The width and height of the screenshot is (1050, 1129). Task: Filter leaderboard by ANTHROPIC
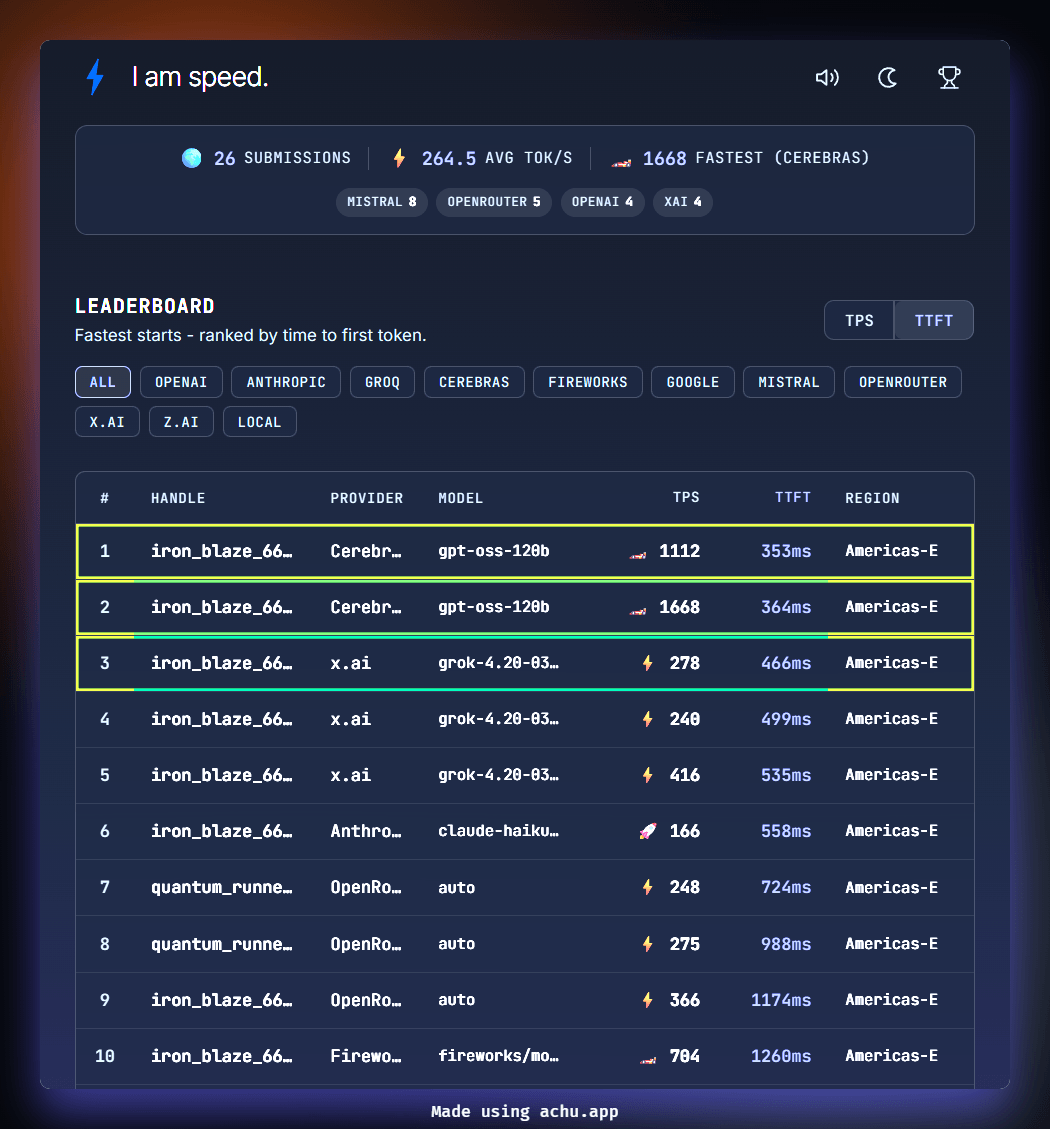click(x=286, y=382)
